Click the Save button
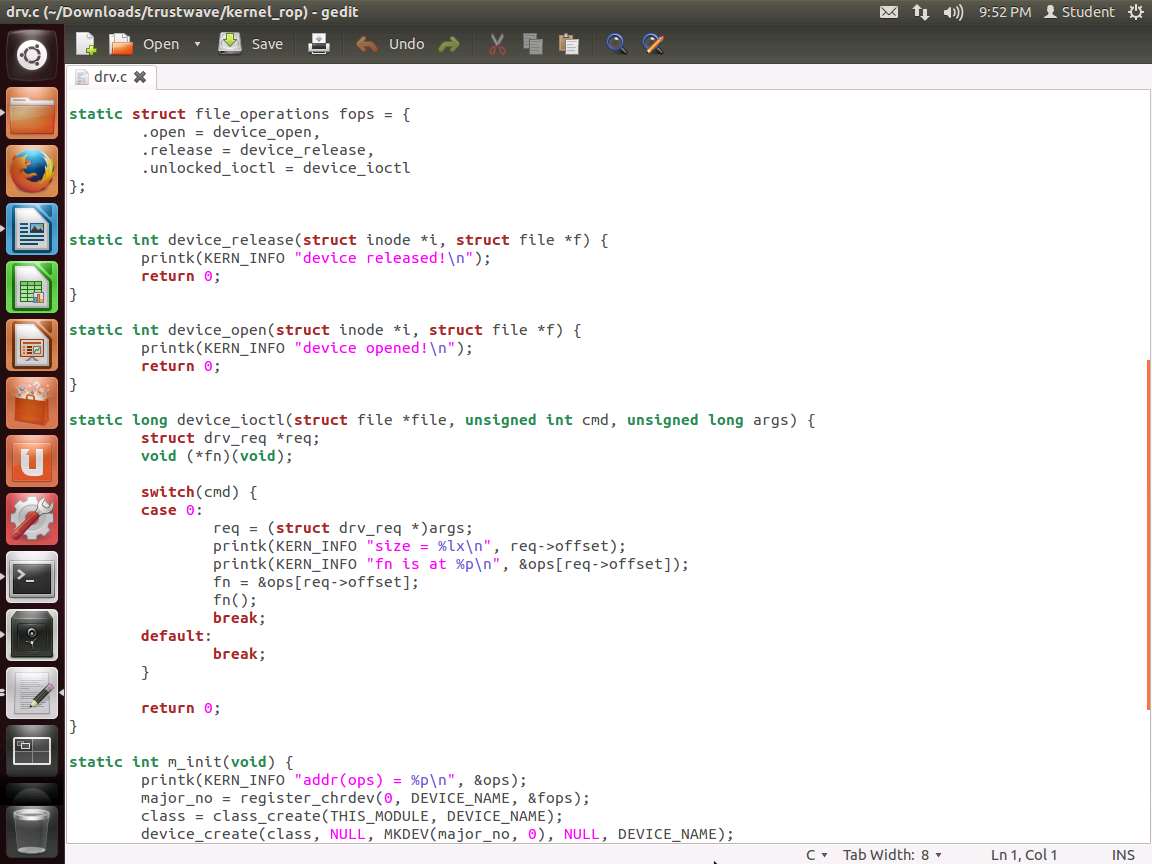The width and height of the screenshot is (1152, 864). [x=251, y=44]
